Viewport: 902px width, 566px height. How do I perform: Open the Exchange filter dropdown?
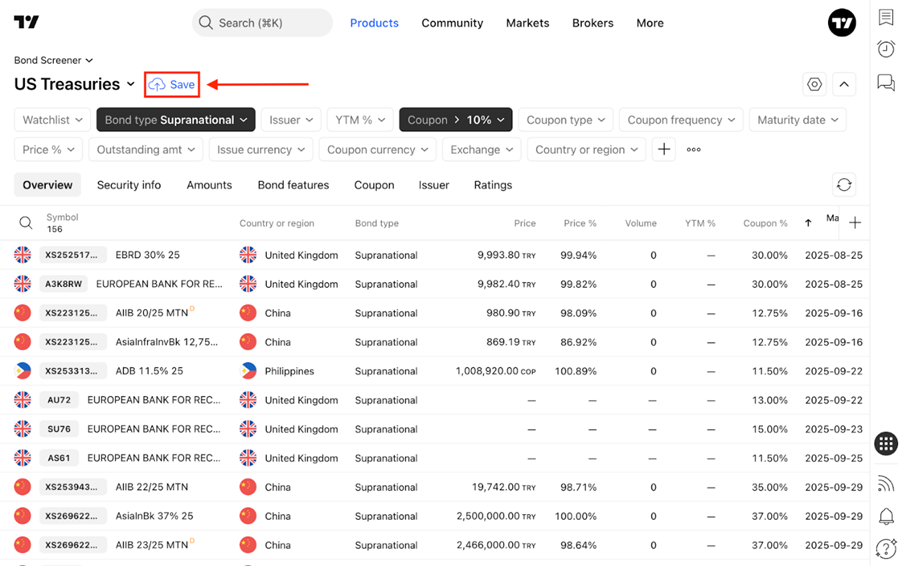point(481,150)
